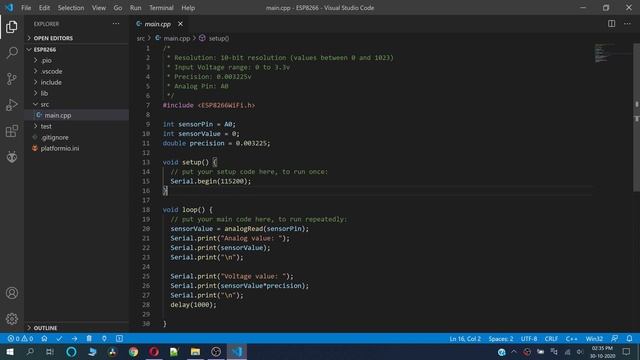The height and width of the screenshot is (360, 640).
Task: Open Windows Action Center notifications
Action: 627,352
